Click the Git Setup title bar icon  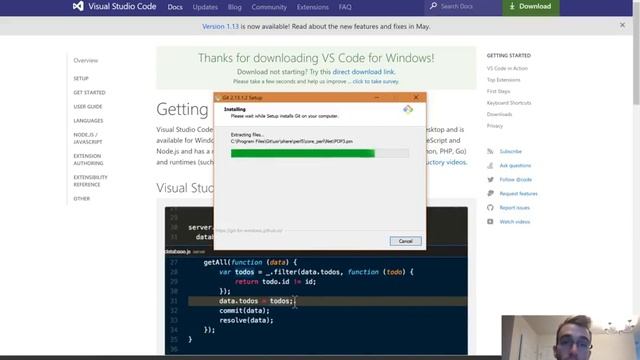coord(218,98)
